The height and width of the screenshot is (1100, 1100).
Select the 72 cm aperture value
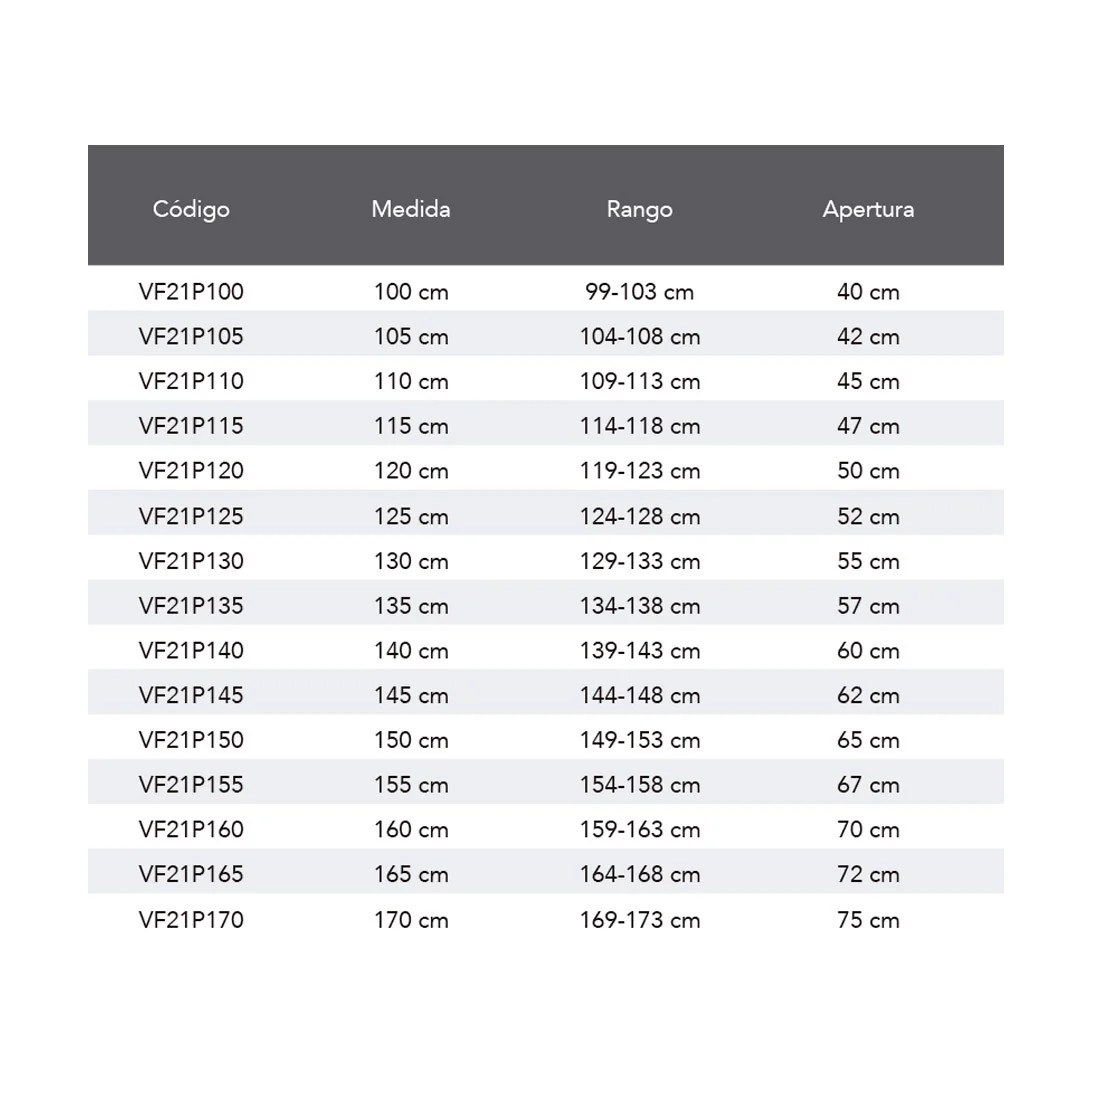pos(868,874)
